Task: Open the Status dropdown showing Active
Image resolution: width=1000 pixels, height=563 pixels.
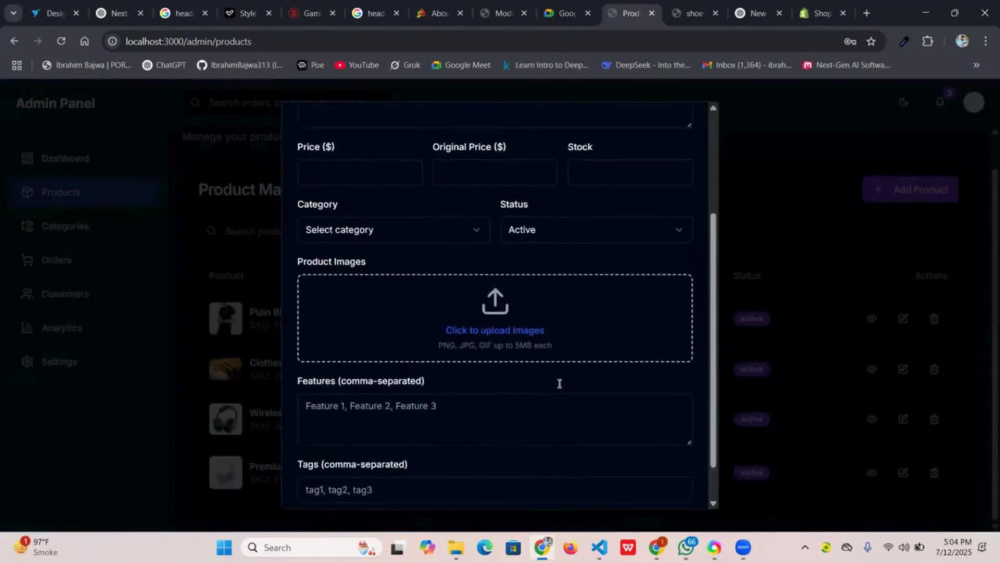Action: point(596,230)
